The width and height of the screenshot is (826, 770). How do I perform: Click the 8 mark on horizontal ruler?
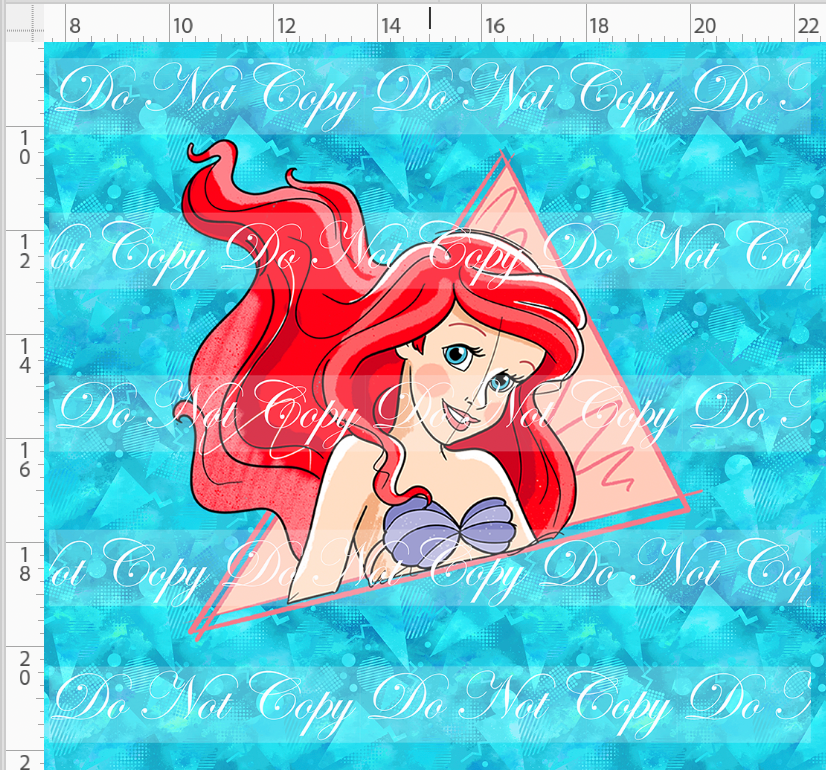click(75, 26)
